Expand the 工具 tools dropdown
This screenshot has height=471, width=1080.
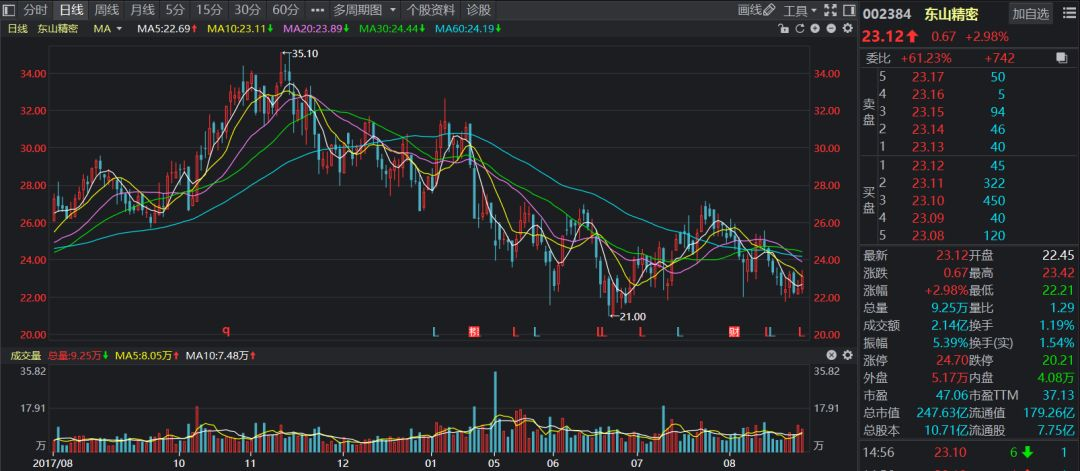pos(799,10)
